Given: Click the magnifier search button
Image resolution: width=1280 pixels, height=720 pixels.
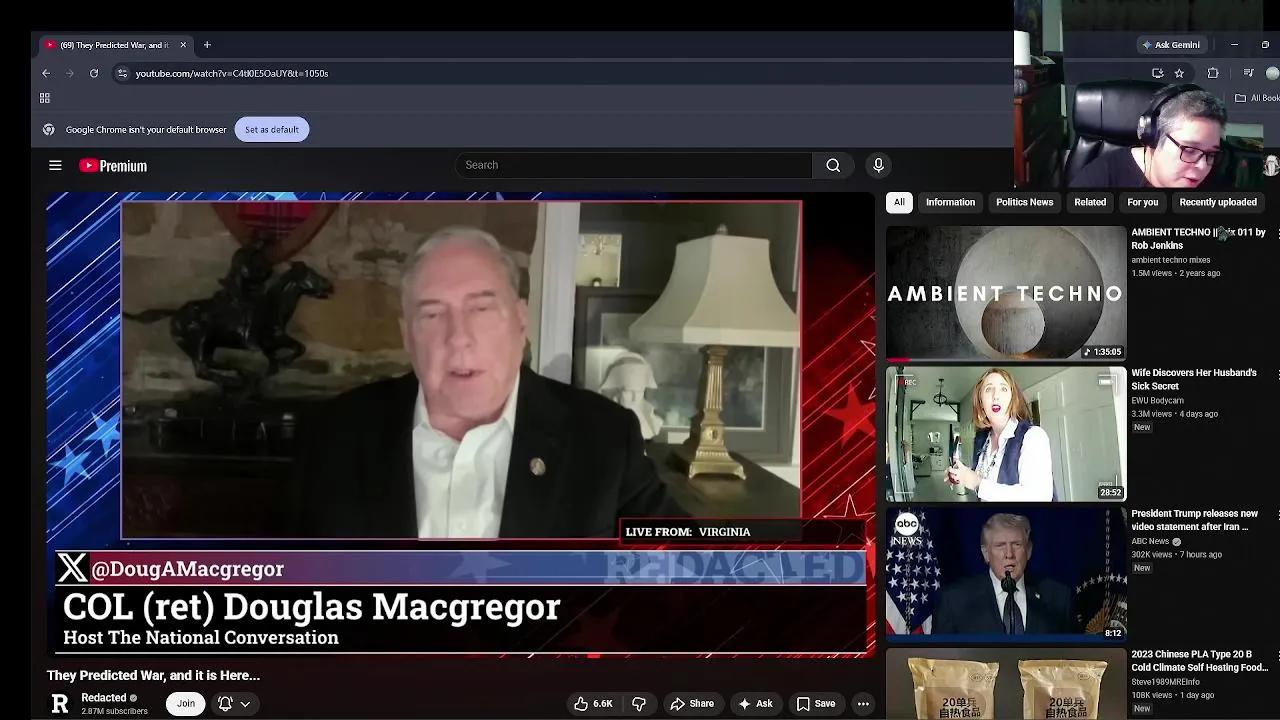Looking at the screenshot, I should point(833,165).
